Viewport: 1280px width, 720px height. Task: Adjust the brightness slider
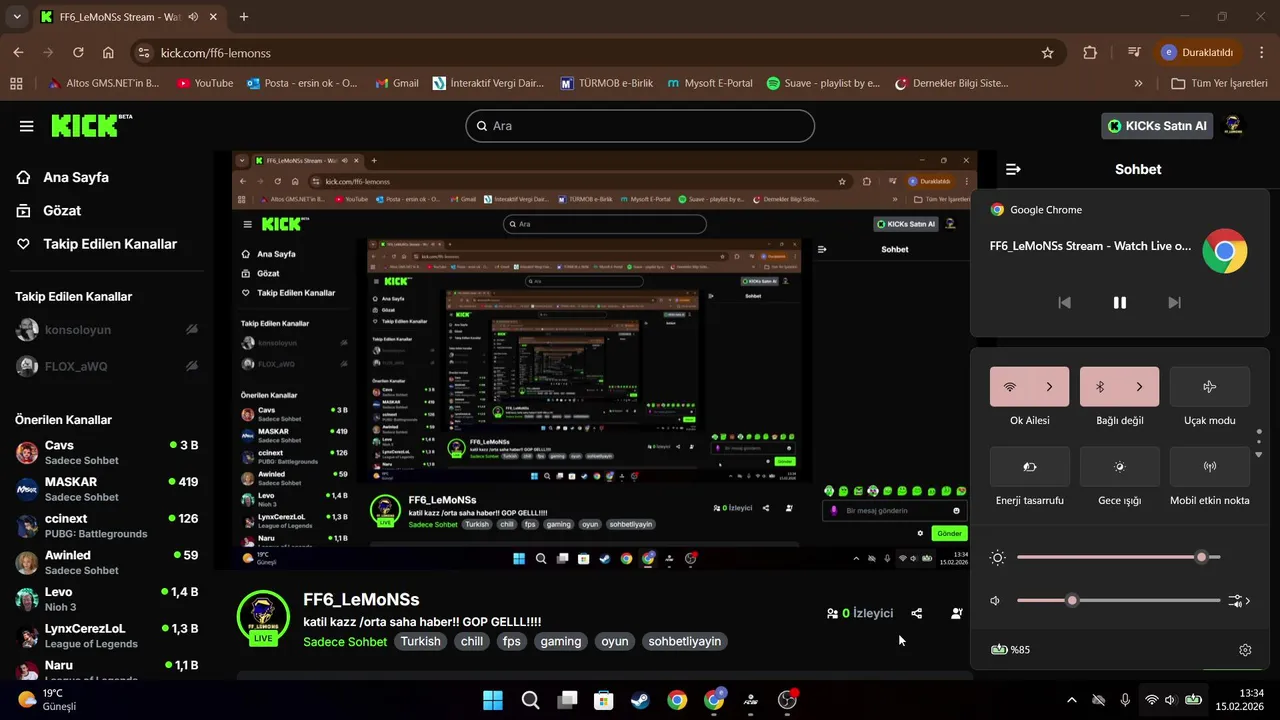click(x=1118, y=557)
